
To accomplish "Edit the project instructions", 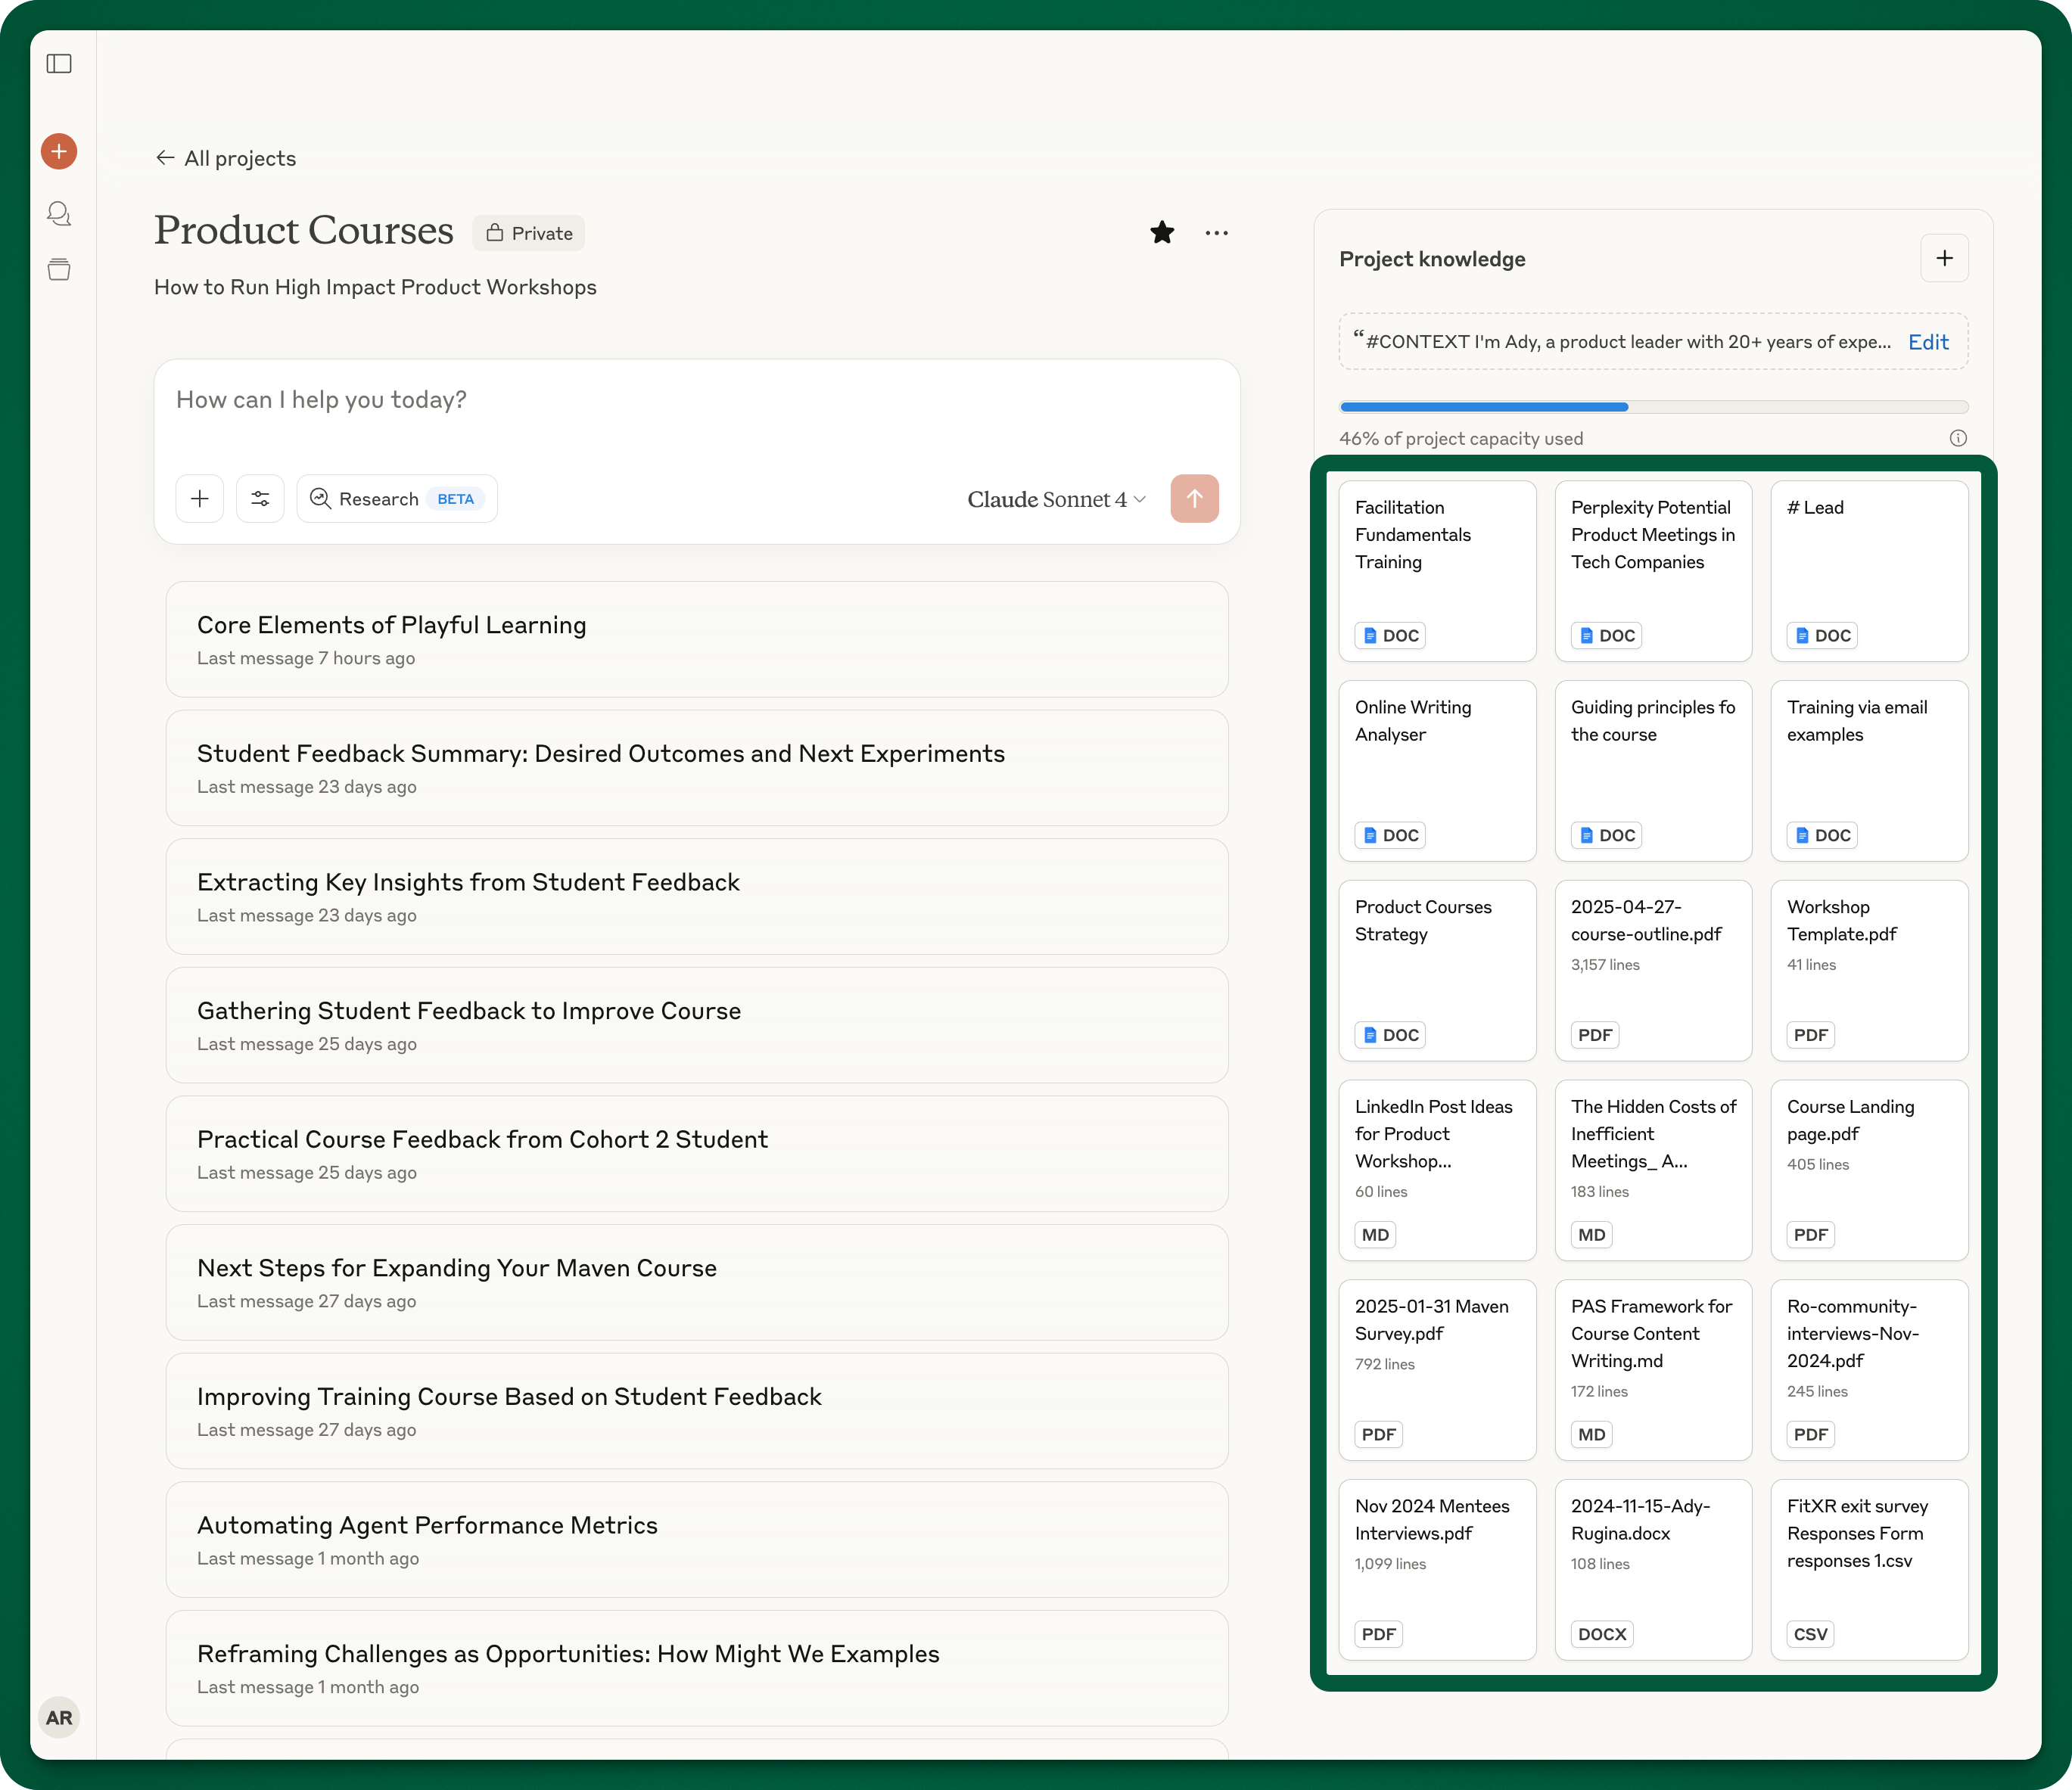I will point(1928,342).
